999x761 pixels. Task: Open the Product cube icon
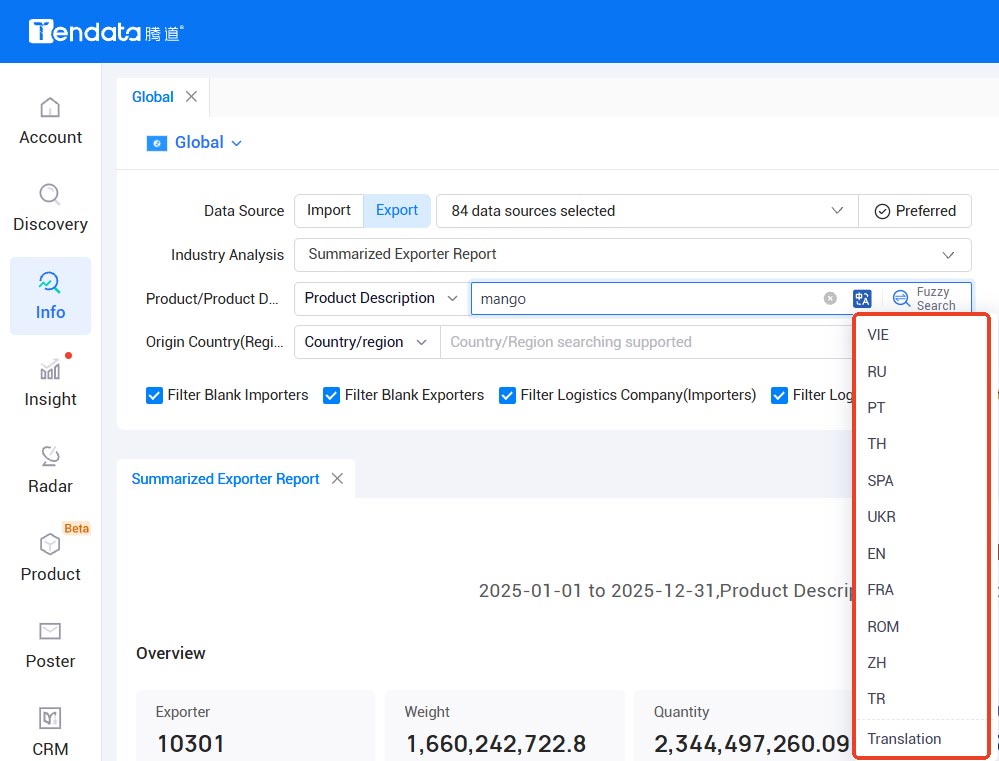[50, 544]
